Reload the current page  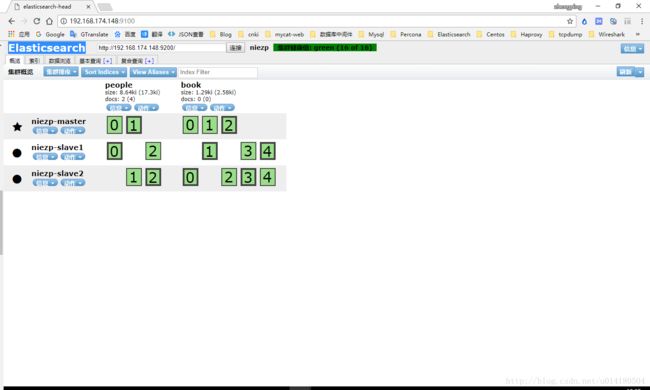[37, 21]
